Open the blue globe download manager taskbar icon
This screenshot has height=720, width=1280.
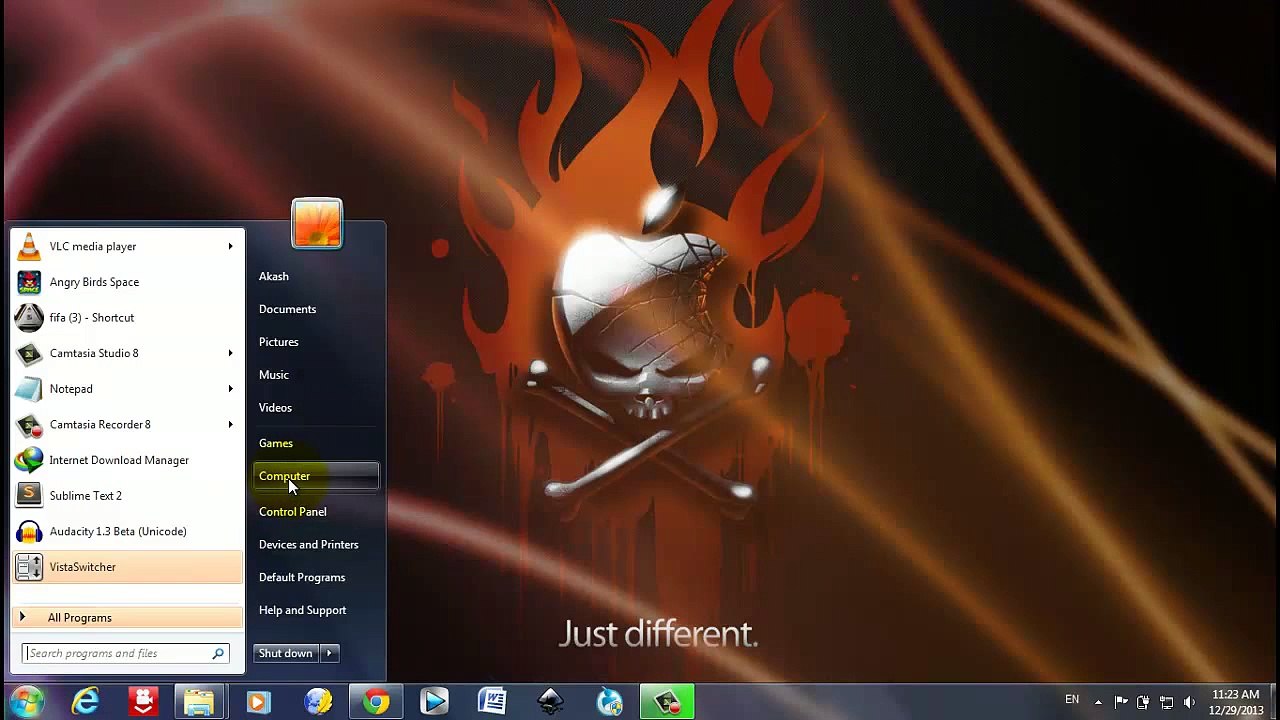point(609,702)
